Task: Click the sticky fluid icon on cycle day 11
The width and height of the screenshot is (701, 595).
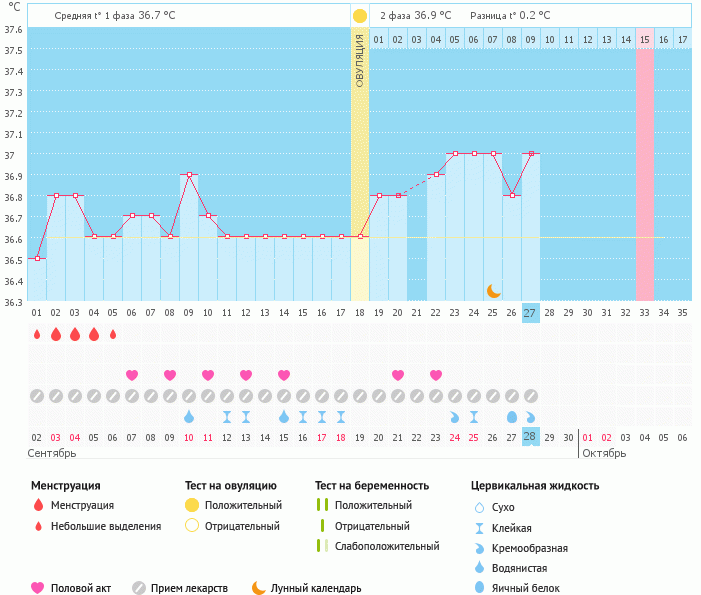Action: pos(227,416)
